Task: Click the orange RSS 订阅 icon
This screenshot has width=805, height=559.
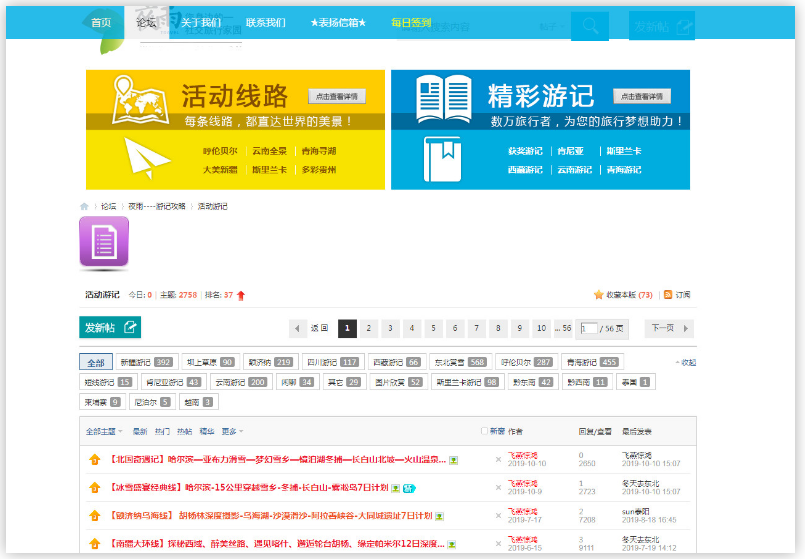Action: pyautogui.click(x=669, y=295)
